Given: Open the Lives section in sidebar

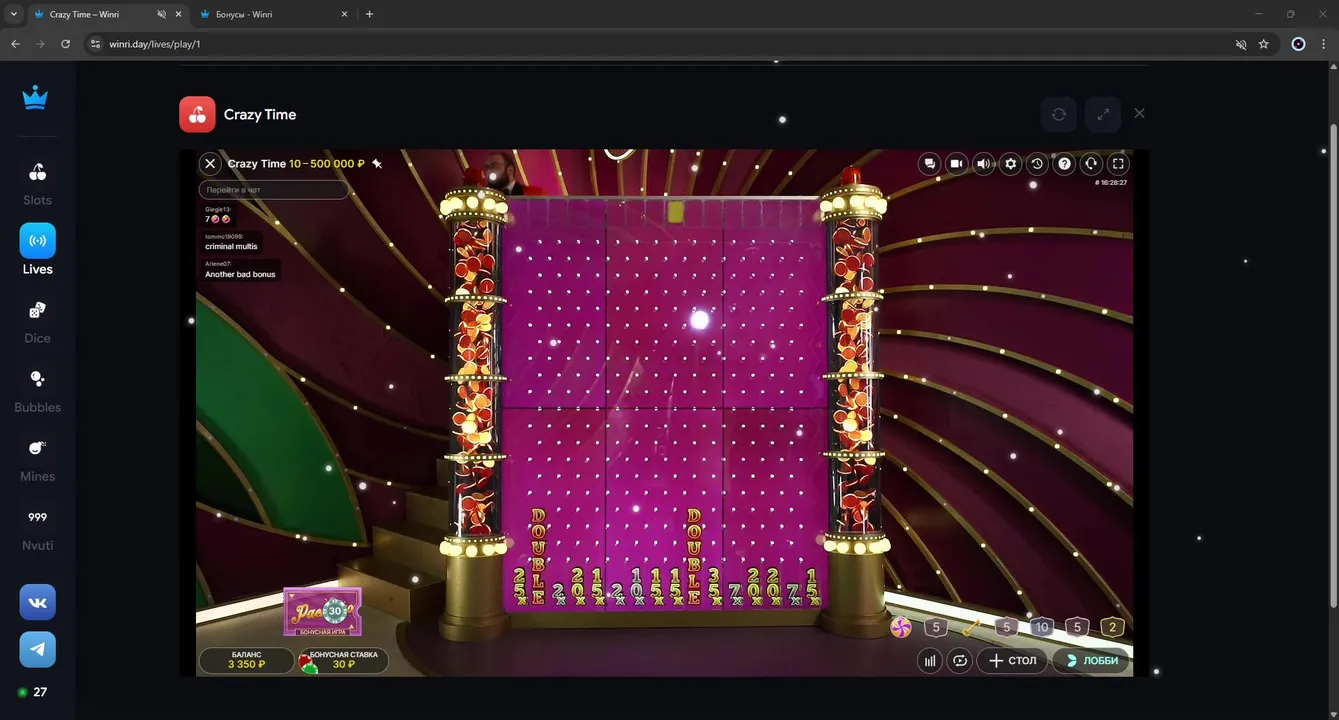Looking at the screenshot, I should [x=37, y=250].
